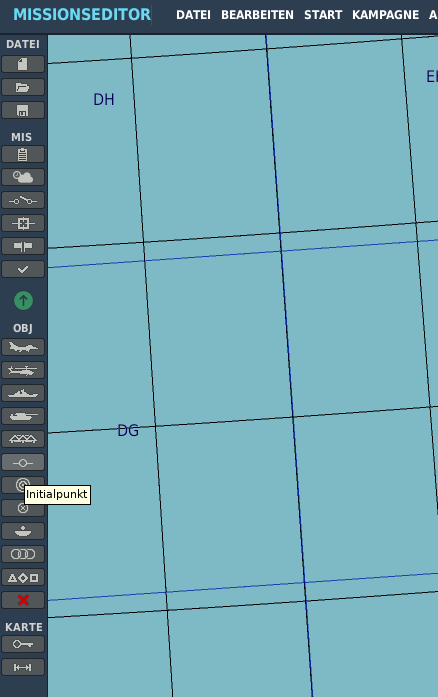The image size is (438, 697).
Task: Select the trigger zone overlapping circles tool
Action: pyautogui.click(x=23, y=554)
